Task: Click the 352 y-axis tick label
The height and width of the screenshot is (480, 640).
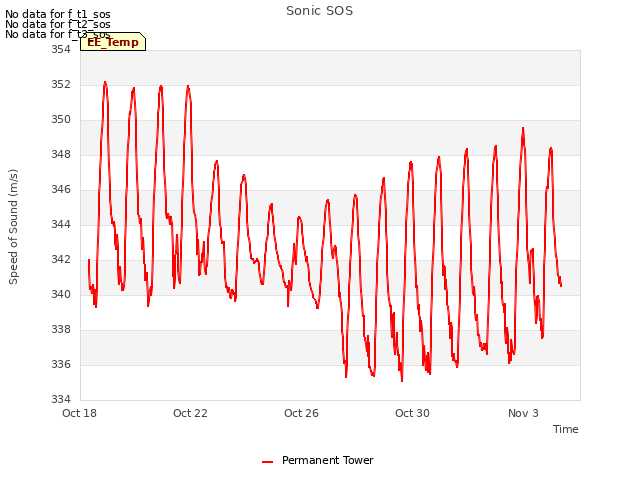Action: (61, 84)
